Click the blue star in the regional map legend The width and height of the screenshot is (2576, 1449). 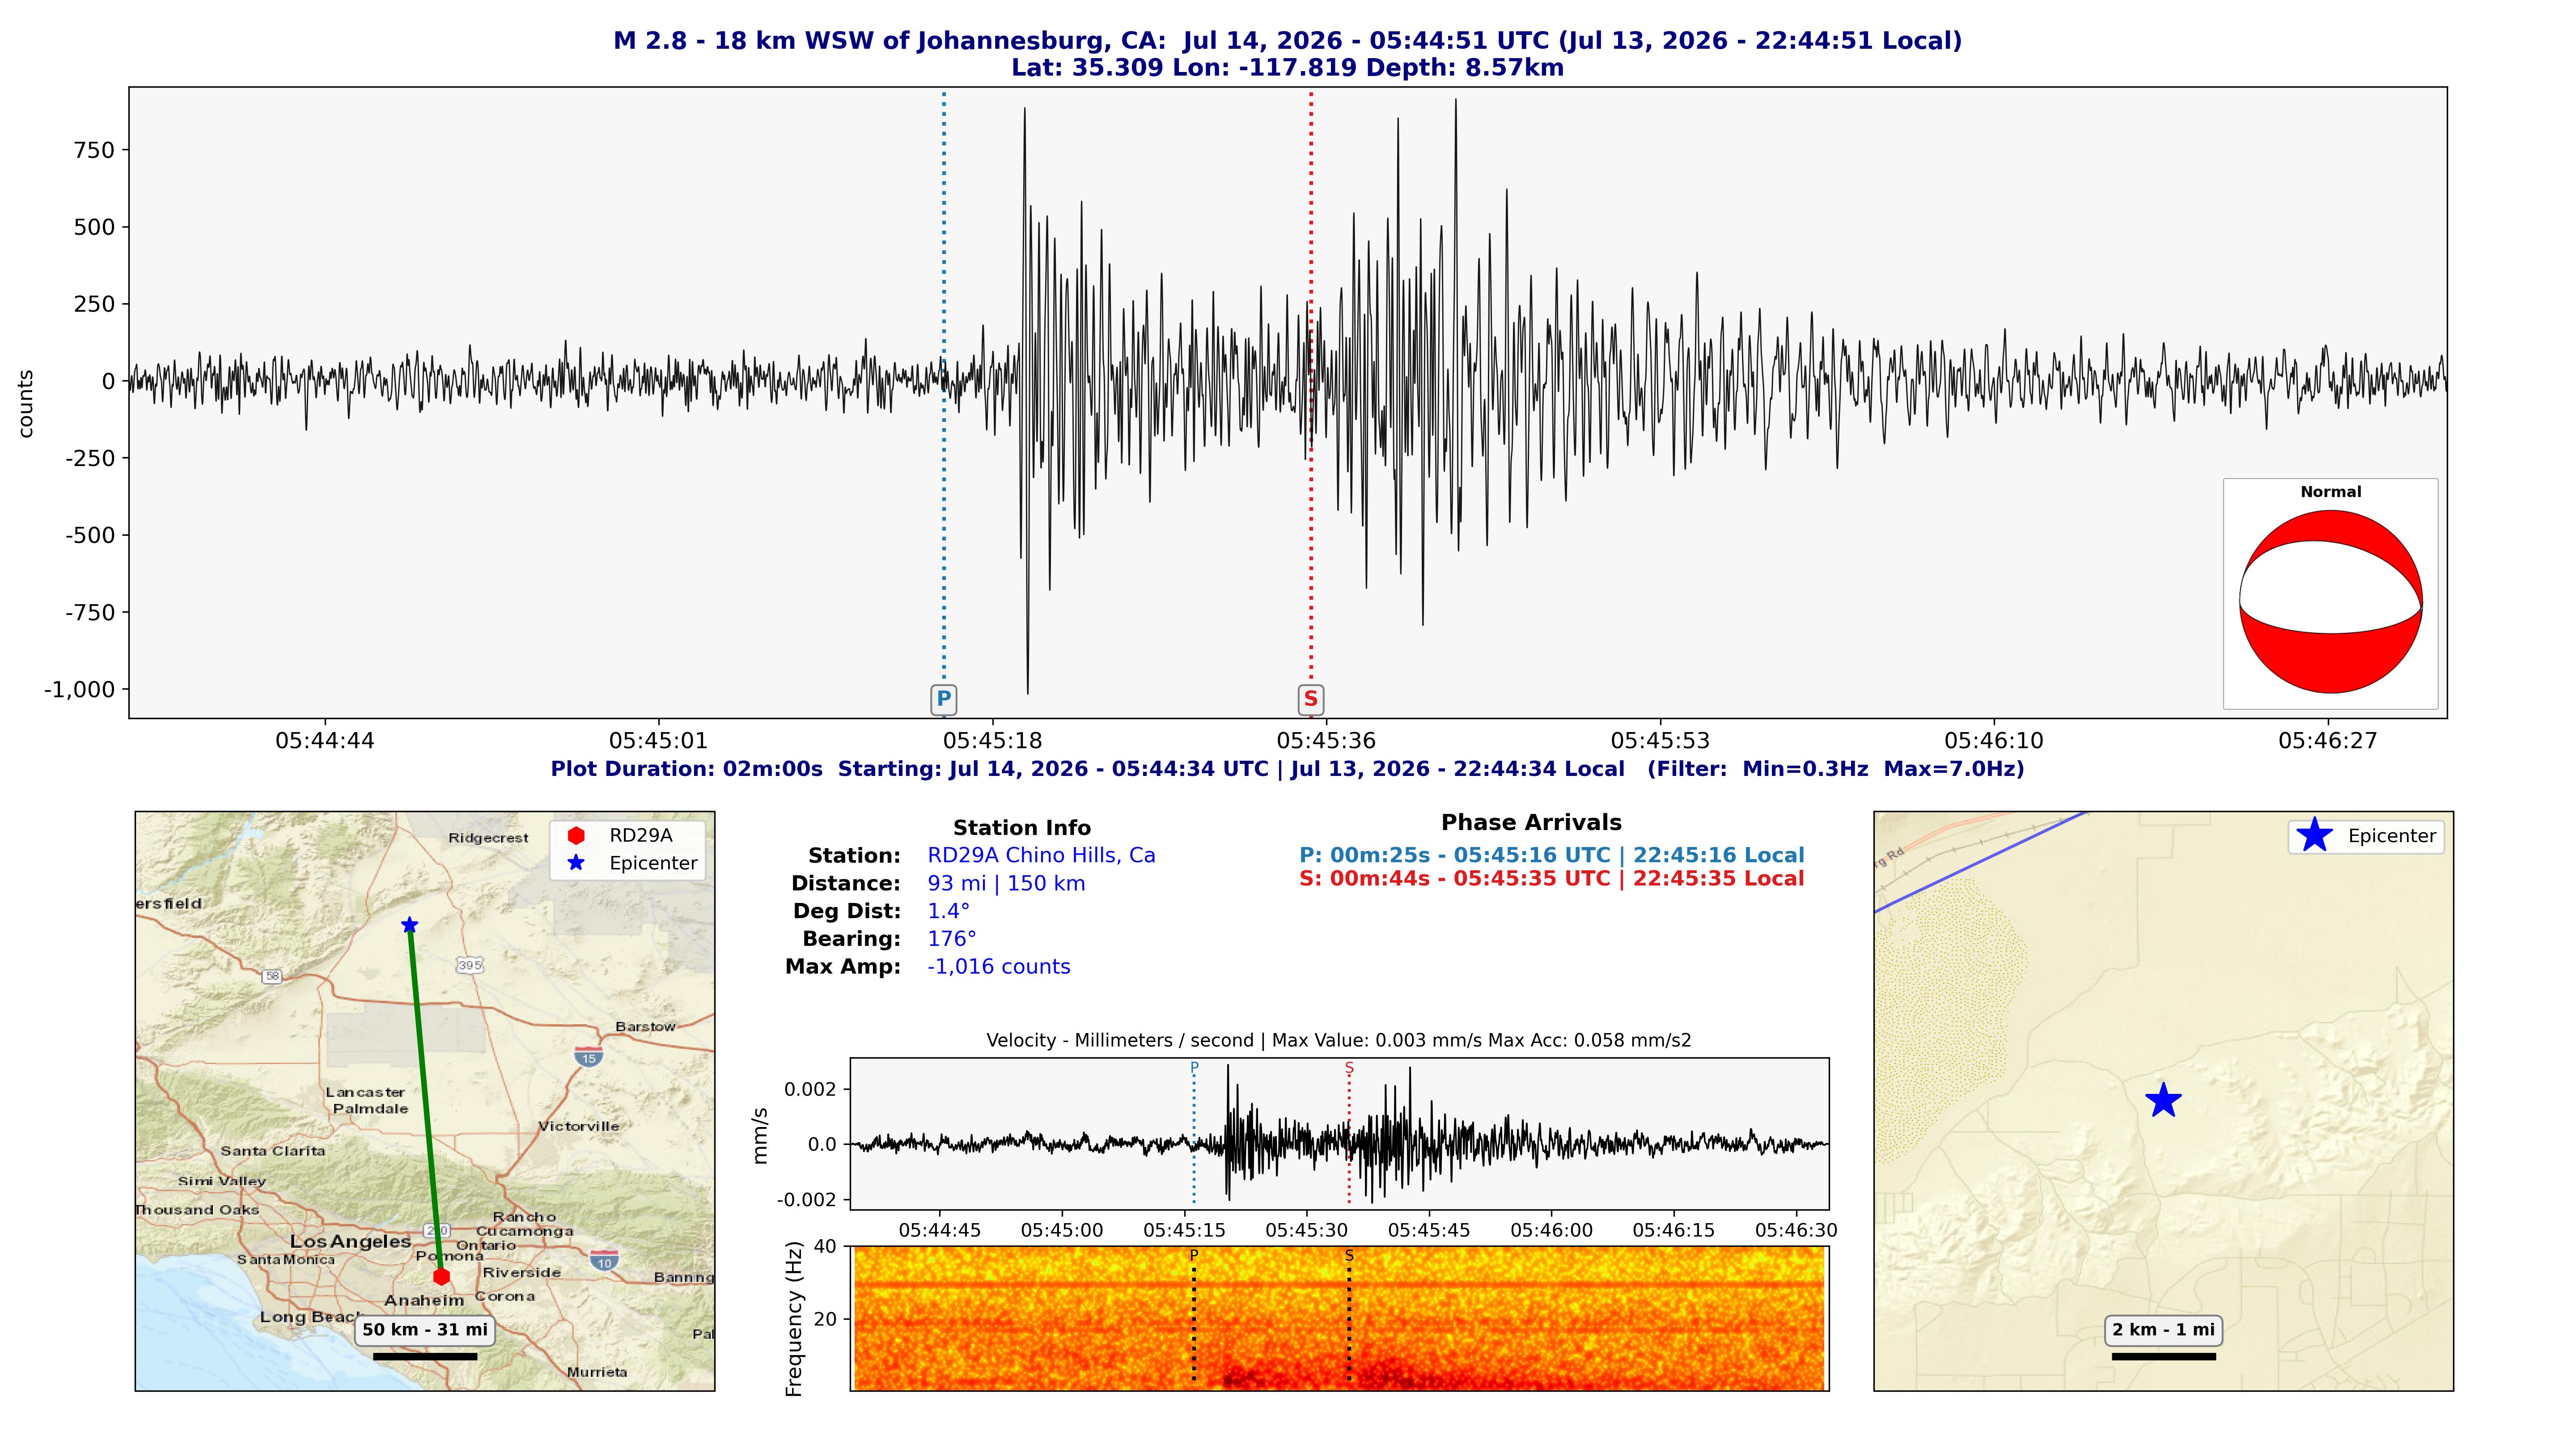pos(576,863)
